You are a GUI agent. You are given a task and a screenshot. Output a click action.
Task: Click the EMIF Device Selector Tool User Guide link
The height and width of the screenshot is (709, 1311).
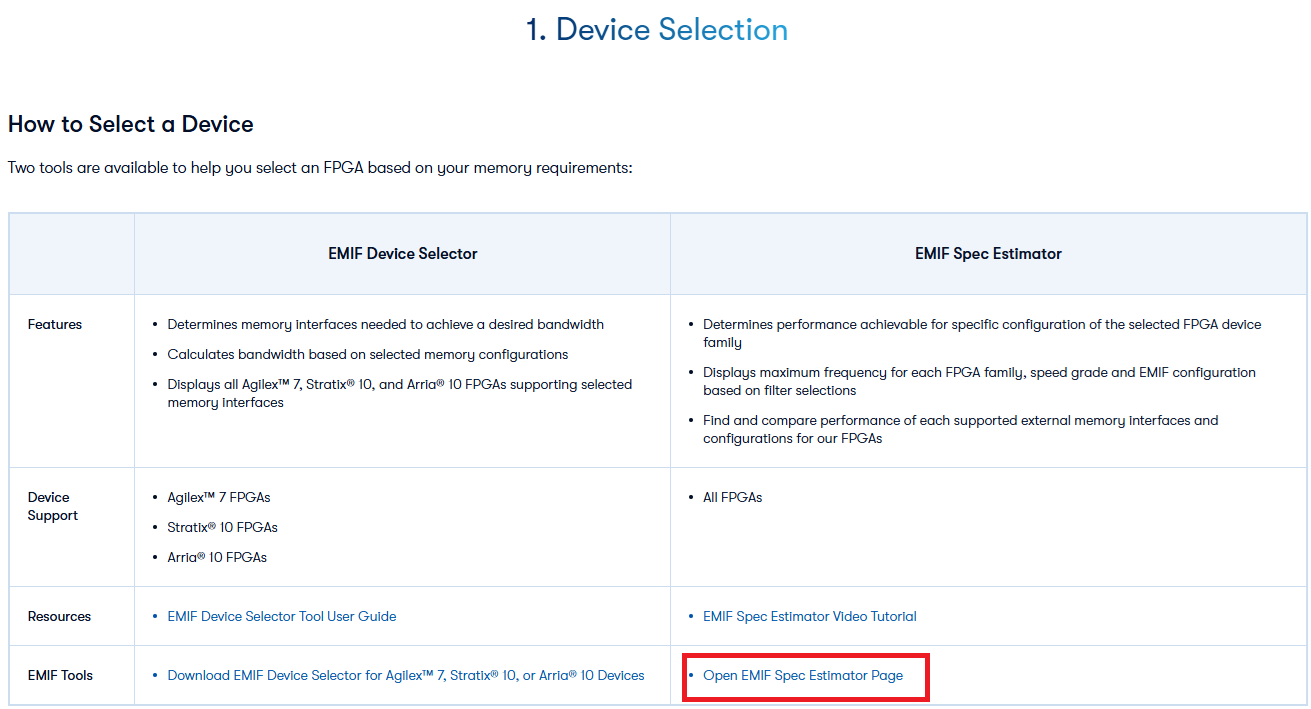pos(281,617)
